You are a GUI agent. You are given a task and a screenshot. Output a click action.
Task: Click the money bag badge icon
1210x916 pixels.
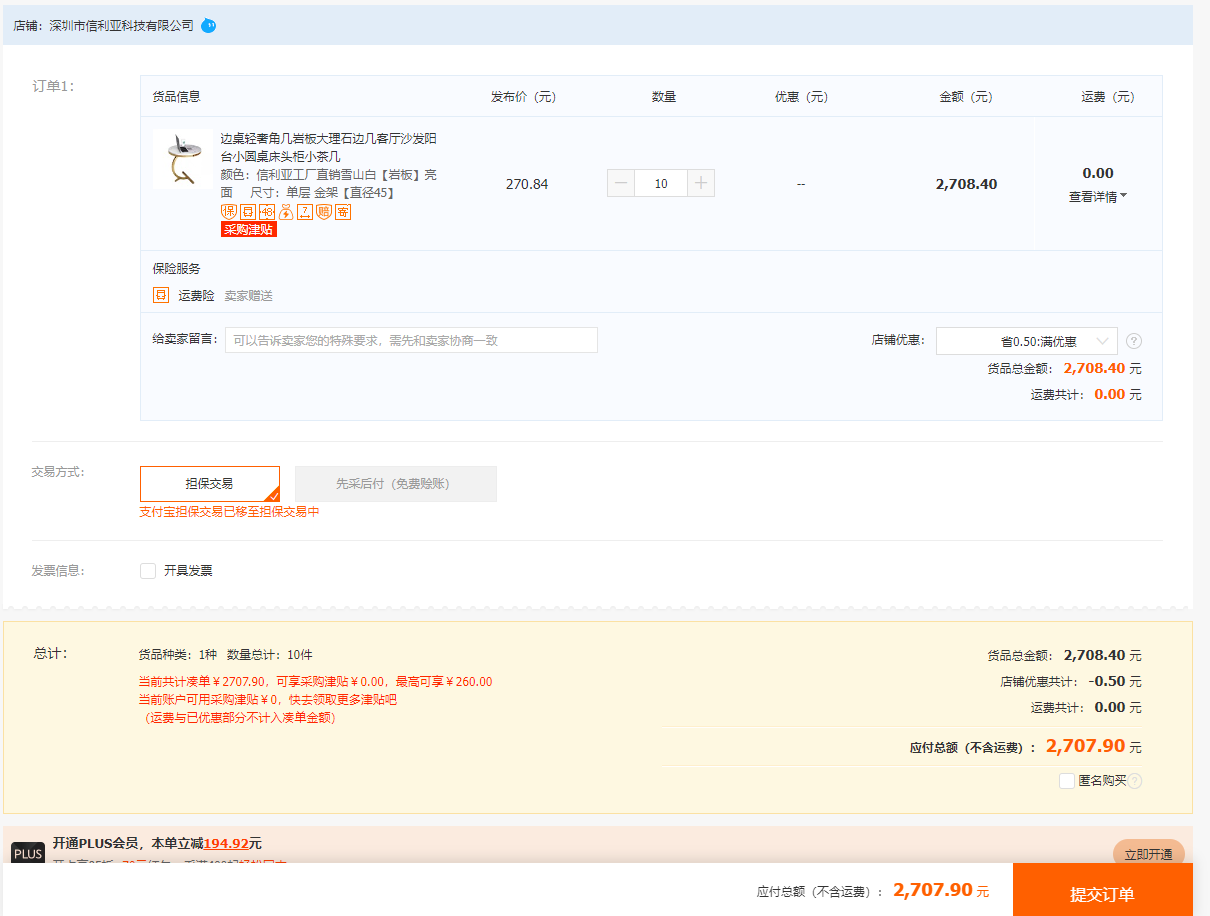tap(286, 212)
